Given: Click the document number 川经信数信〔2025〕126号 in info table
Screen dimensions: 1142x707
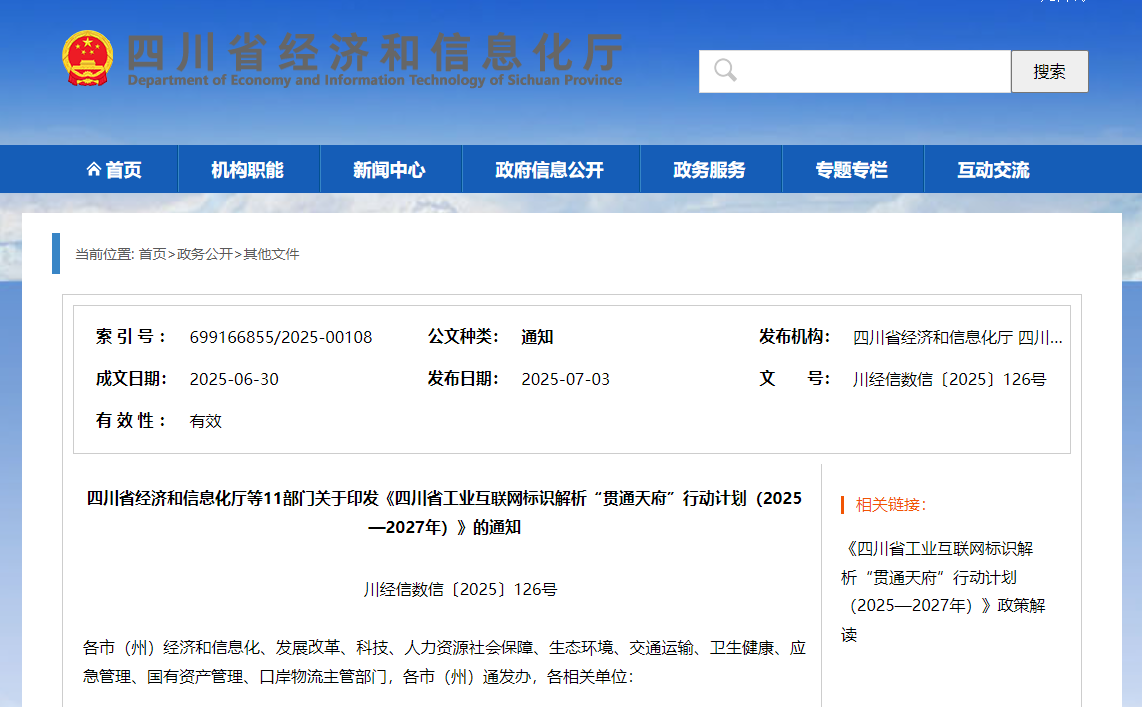Looking at the screenshot, I should (x=949, y=380).
